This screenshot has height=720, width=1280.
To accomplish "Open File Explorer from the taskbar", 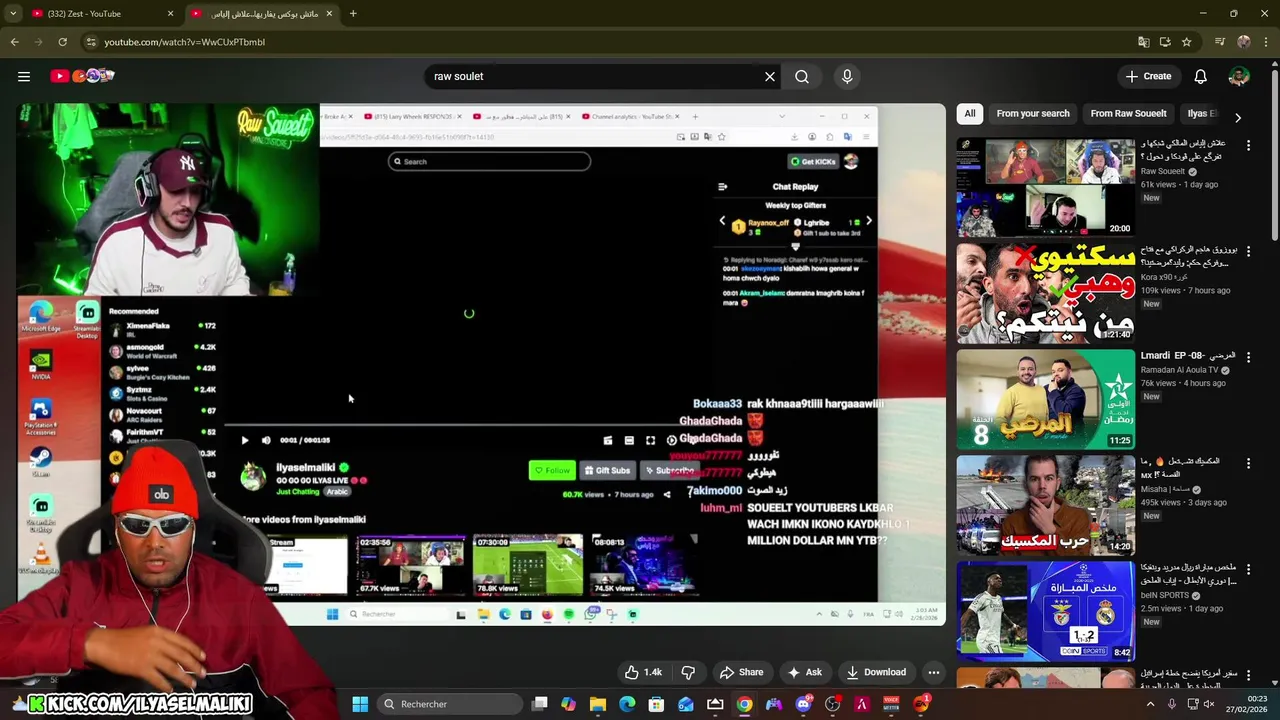I will pos(598,704).
